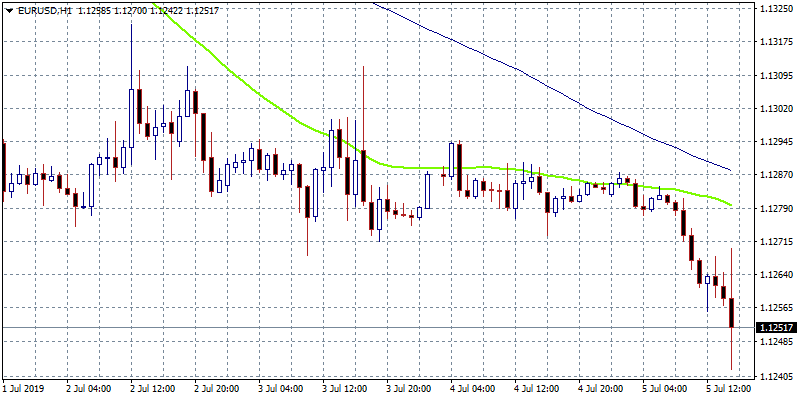Click the 2 Jul 20:00 time label
800x400 pixels.
click(216, 389)
